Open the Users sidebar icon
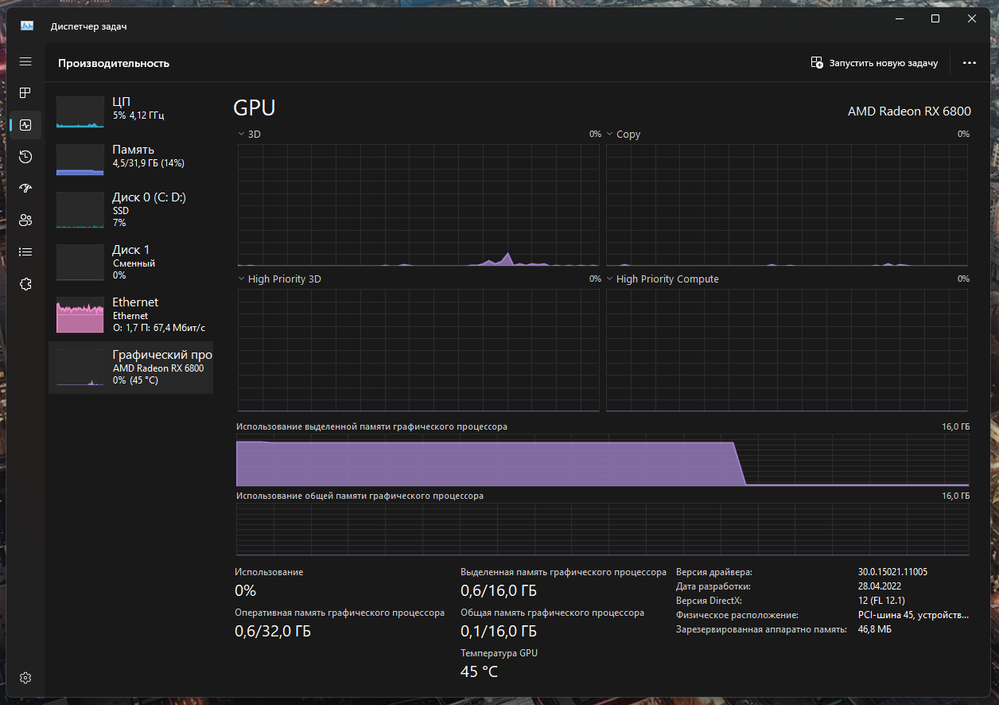Screen dimensions: 999x705 pos(25,220)
